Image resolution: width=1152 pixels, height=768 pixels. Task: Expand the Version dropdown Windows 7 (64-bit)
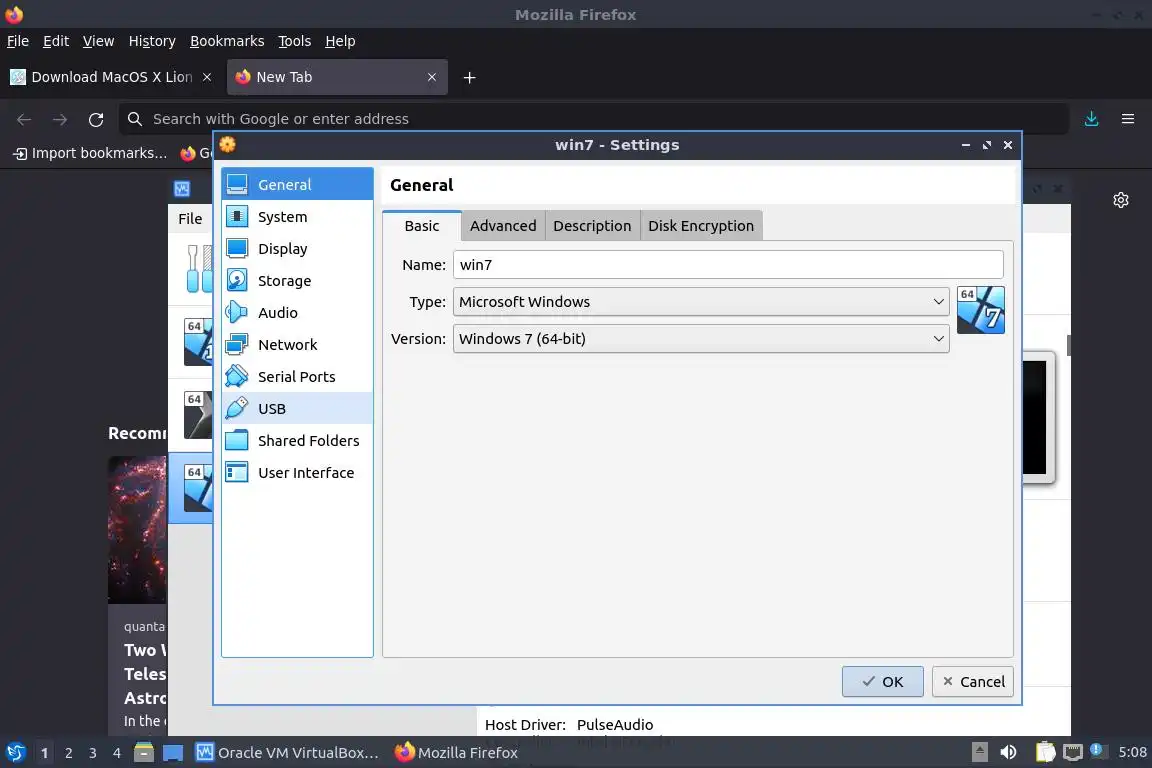[701, 339]
